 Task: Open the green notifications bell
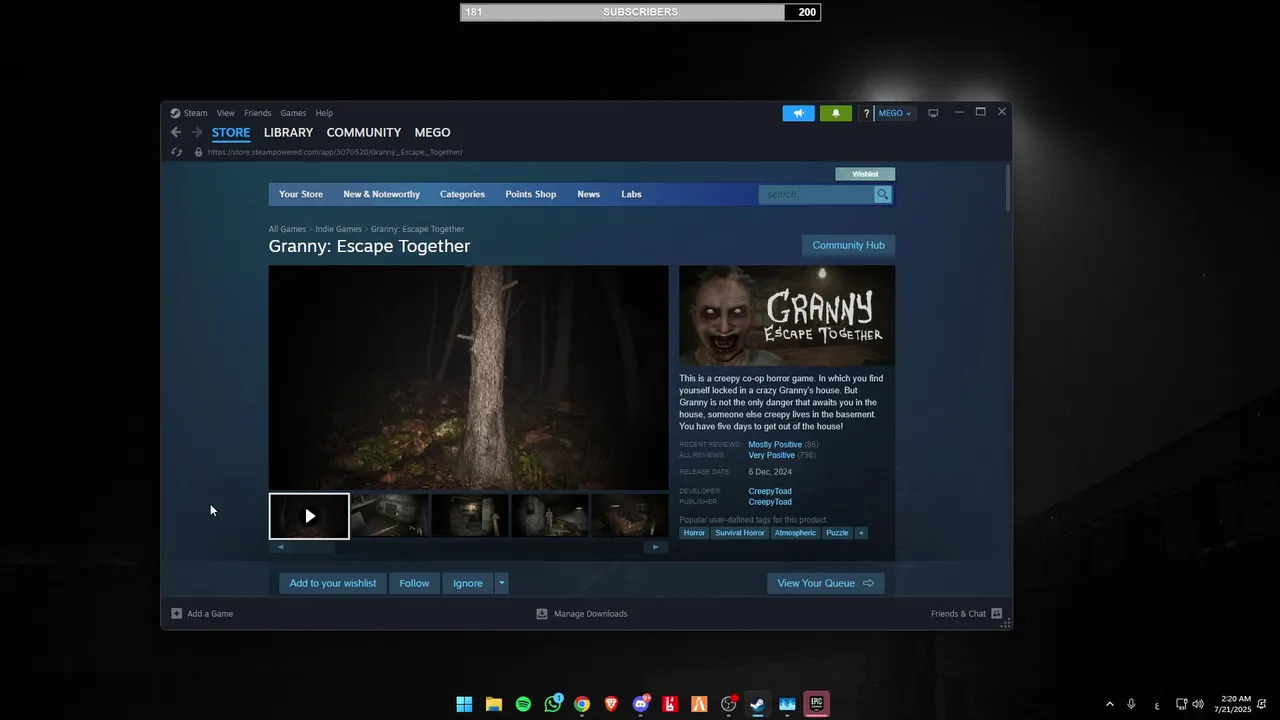[836, 113]
